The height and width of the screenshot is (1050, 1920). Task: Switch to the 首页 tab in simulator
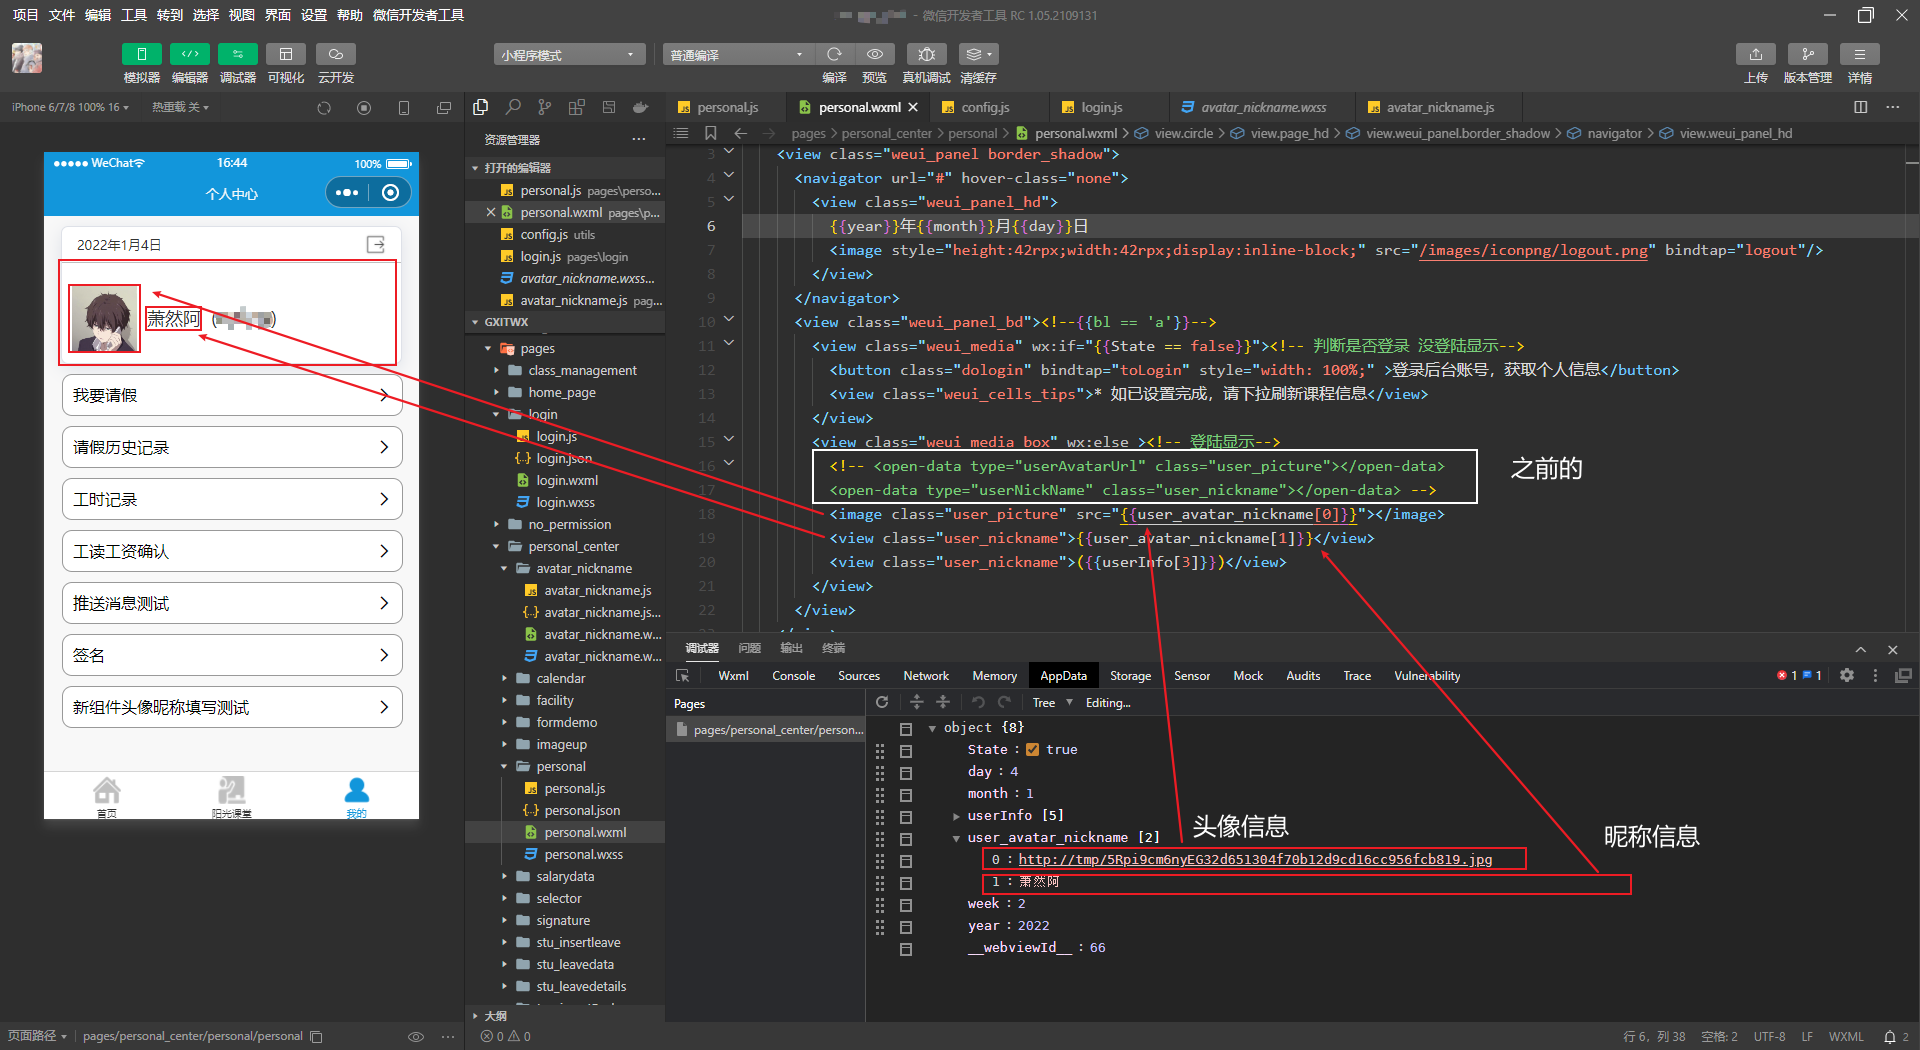tap(107, 797)
